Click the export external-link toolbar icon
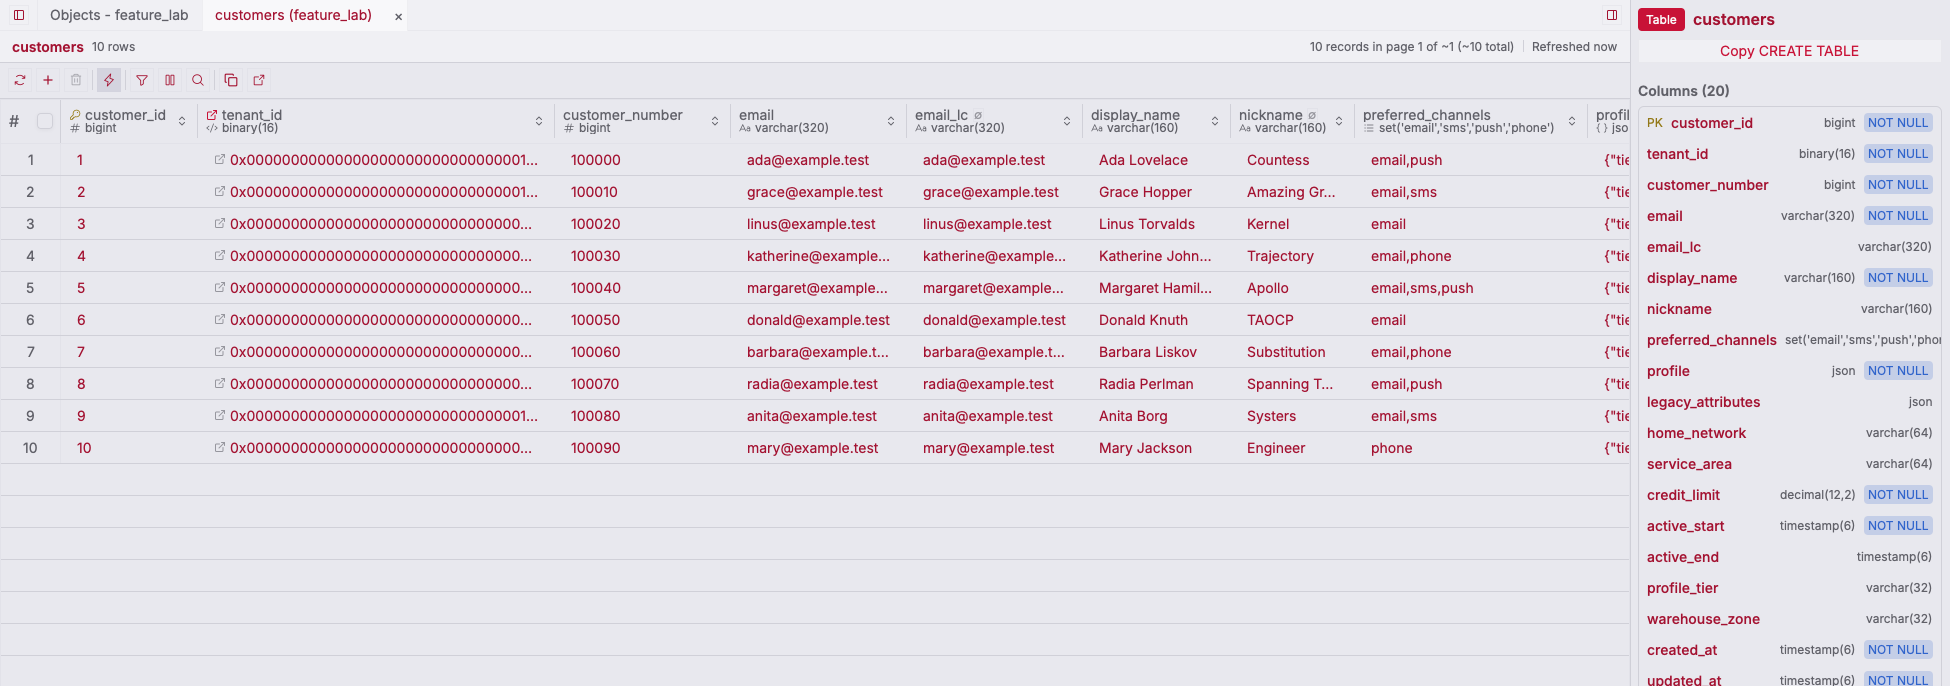The width and height of the screenshot is (1950, 686). click(259, 80)
